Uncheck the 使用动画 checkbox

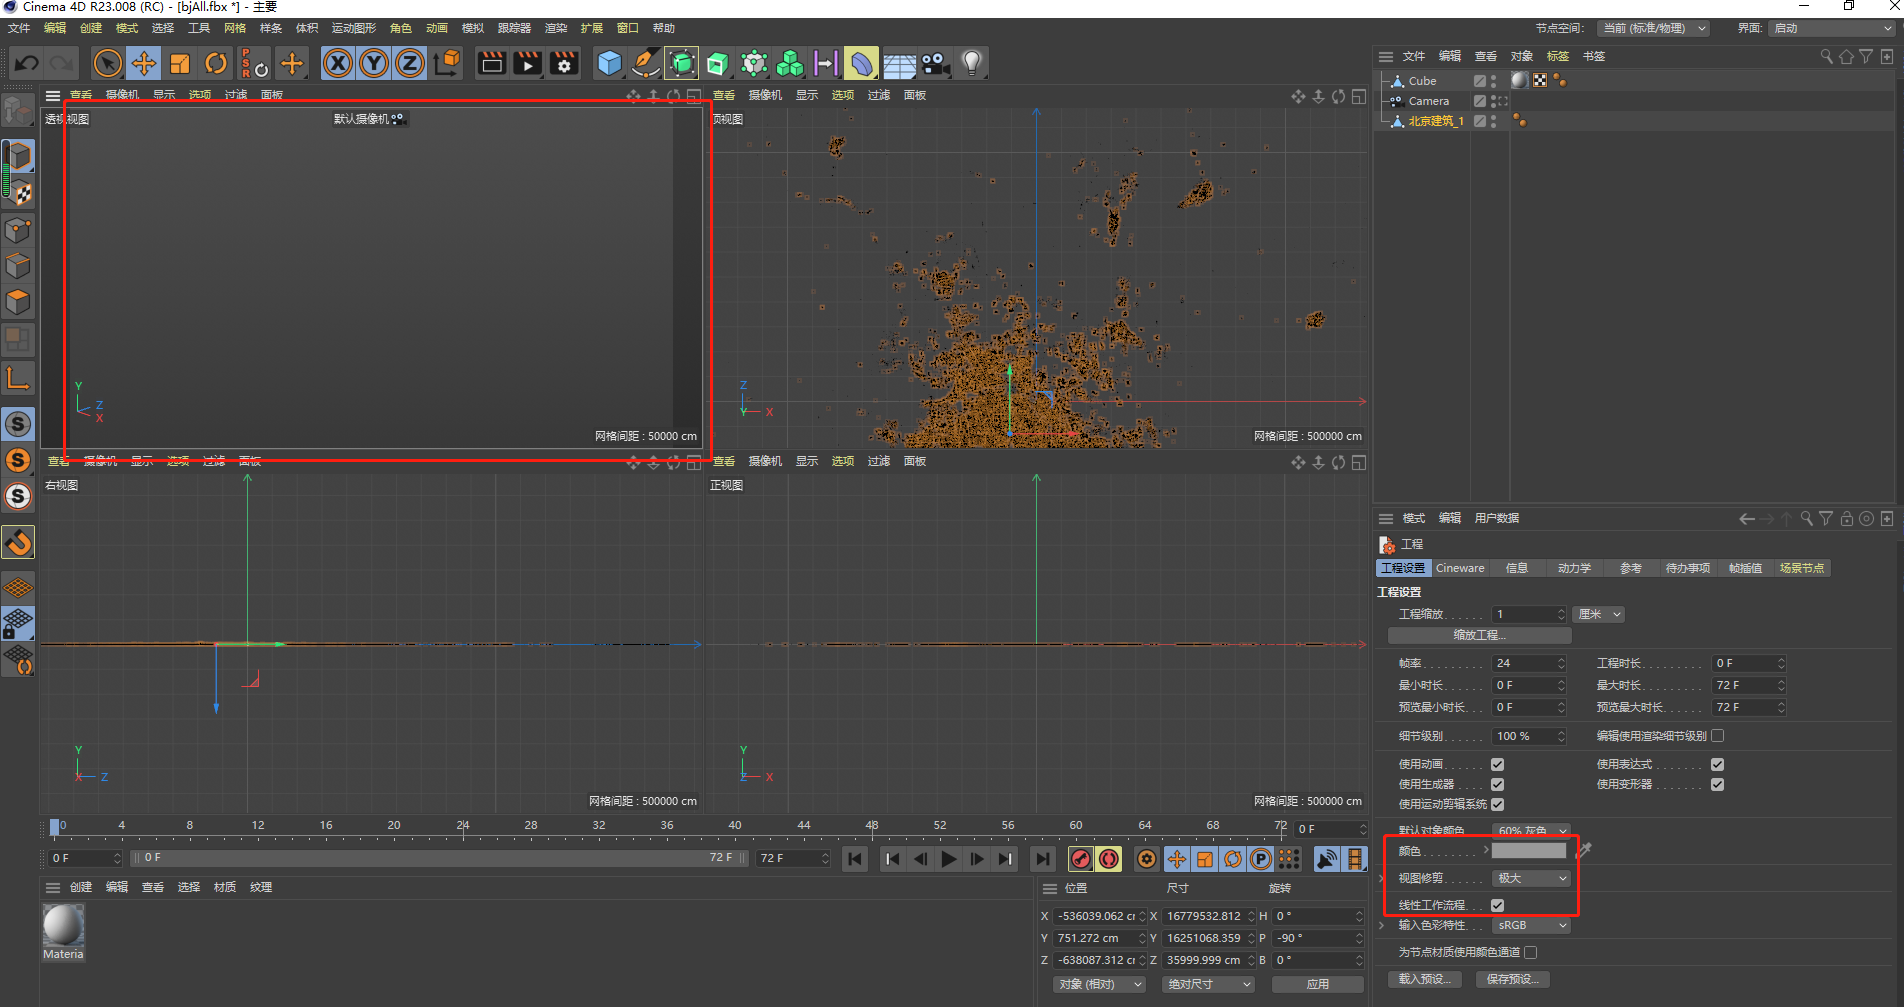(x=1497, y=763)
